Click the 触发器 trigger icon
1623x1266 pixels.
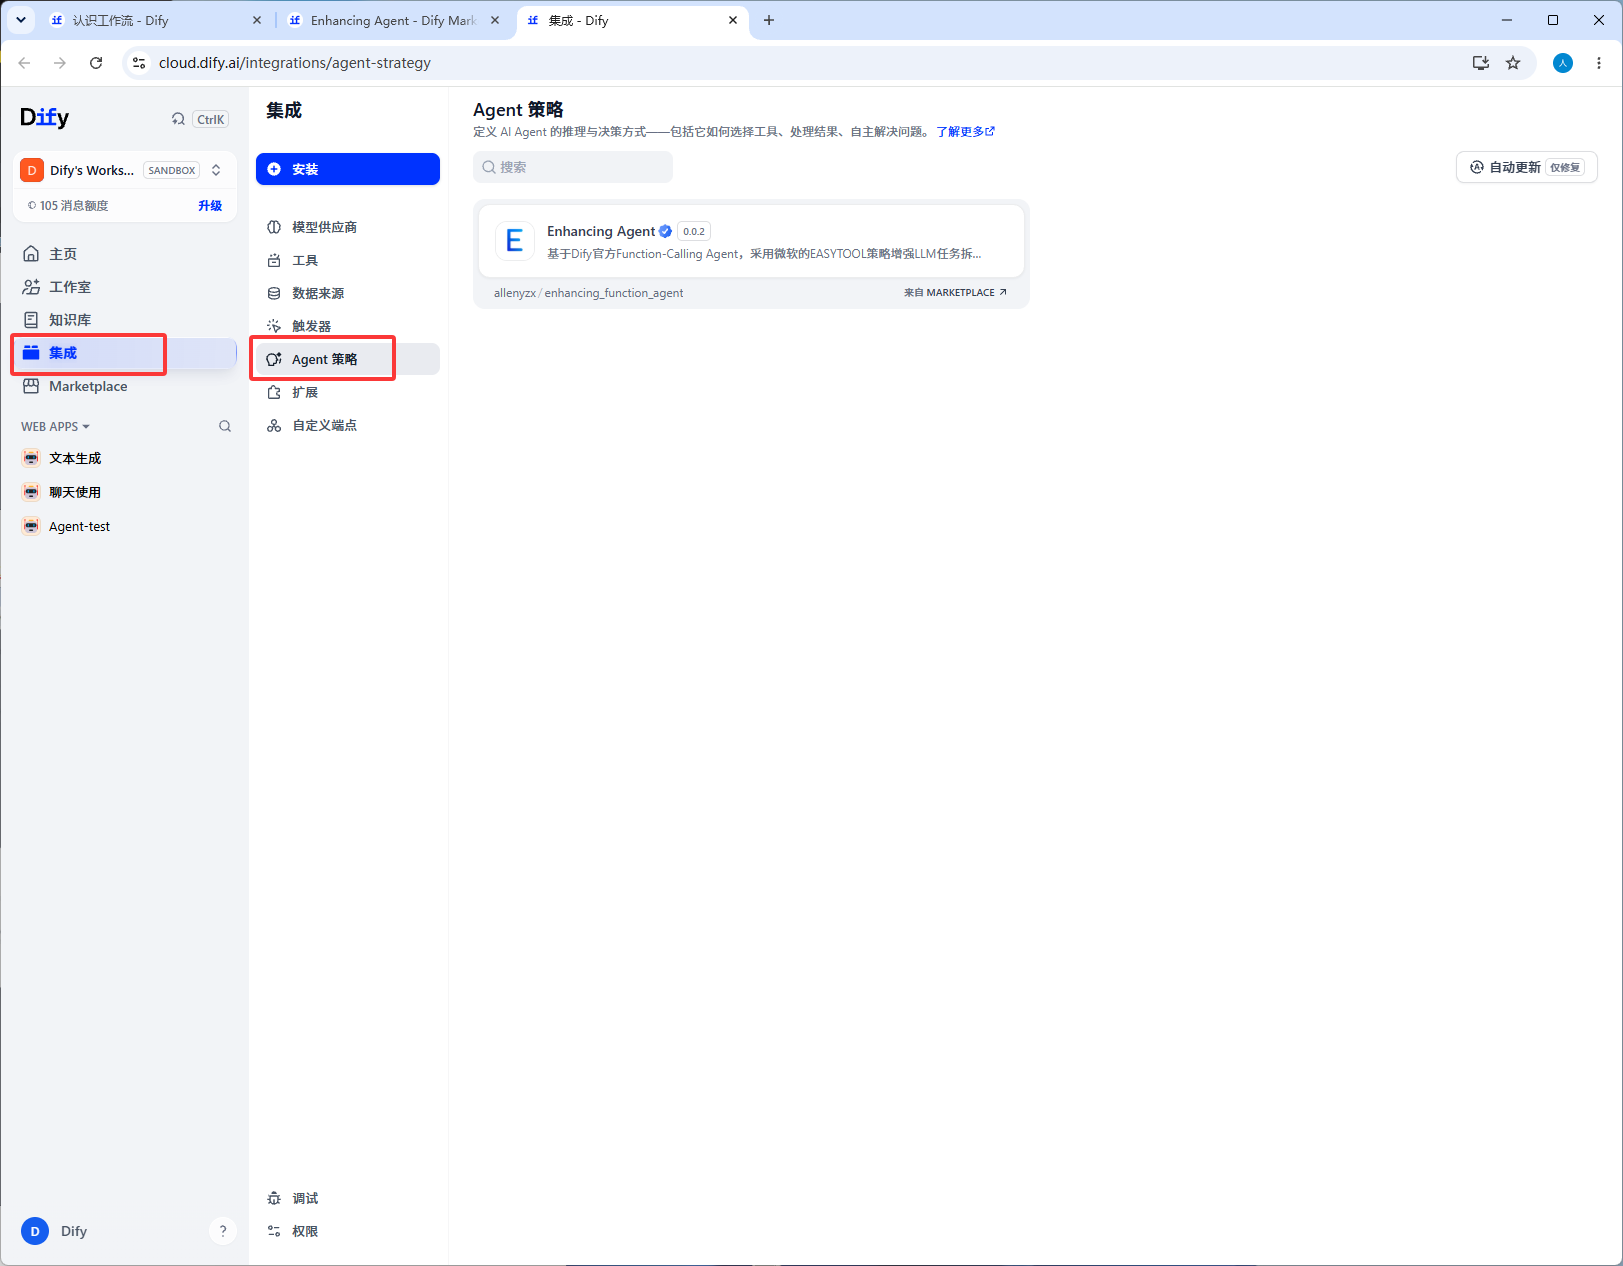pos(274,326)
